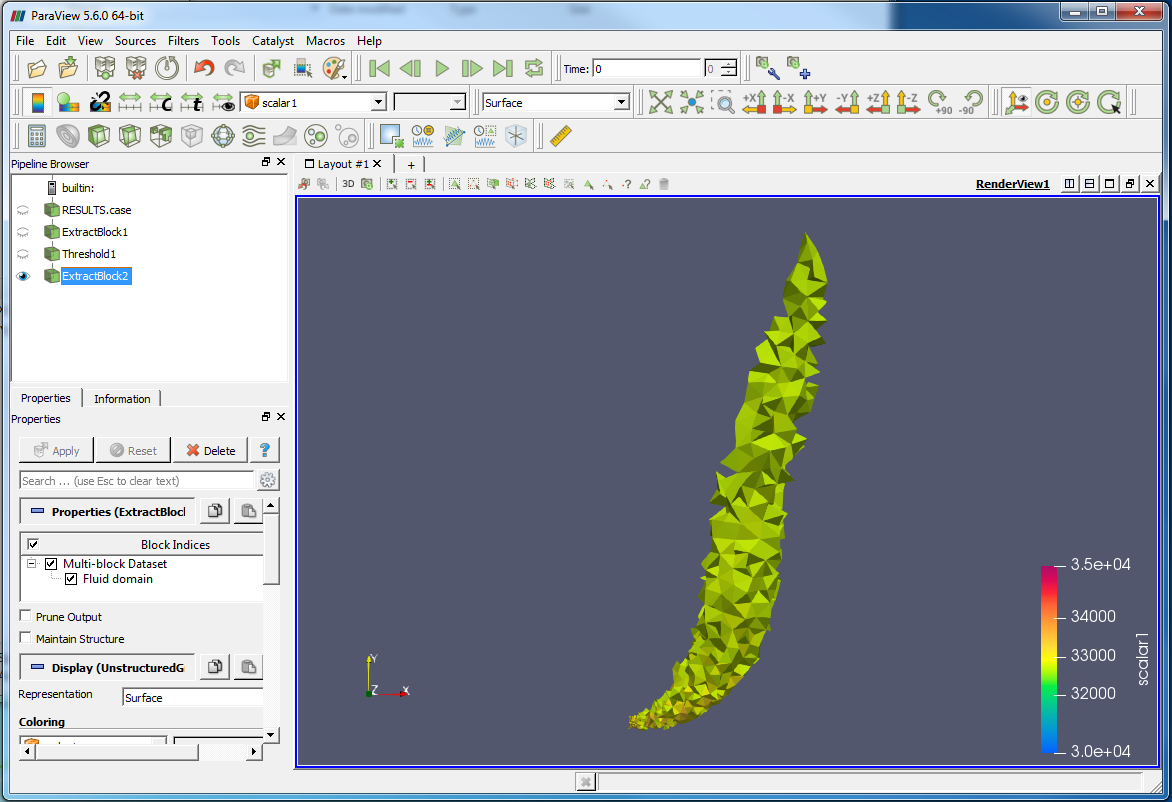Click the Calculator filter icon
Viewport: 1172px width, 802px height.
[36, 135]
